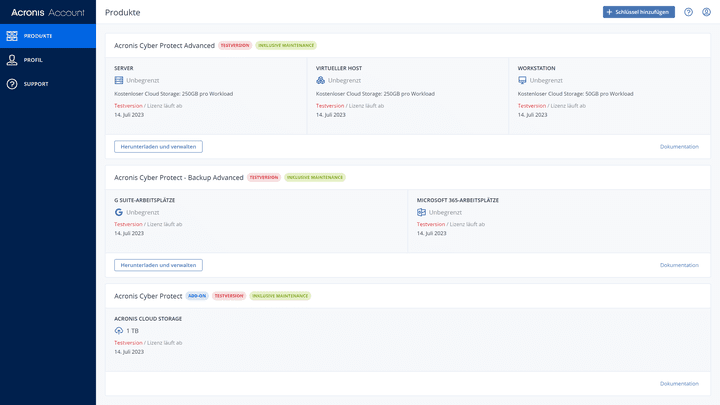Open Dokumentation link for Add-on Cloud Storage
The height and width of the screenshot is (405, 720).
[x=679, y=383]
